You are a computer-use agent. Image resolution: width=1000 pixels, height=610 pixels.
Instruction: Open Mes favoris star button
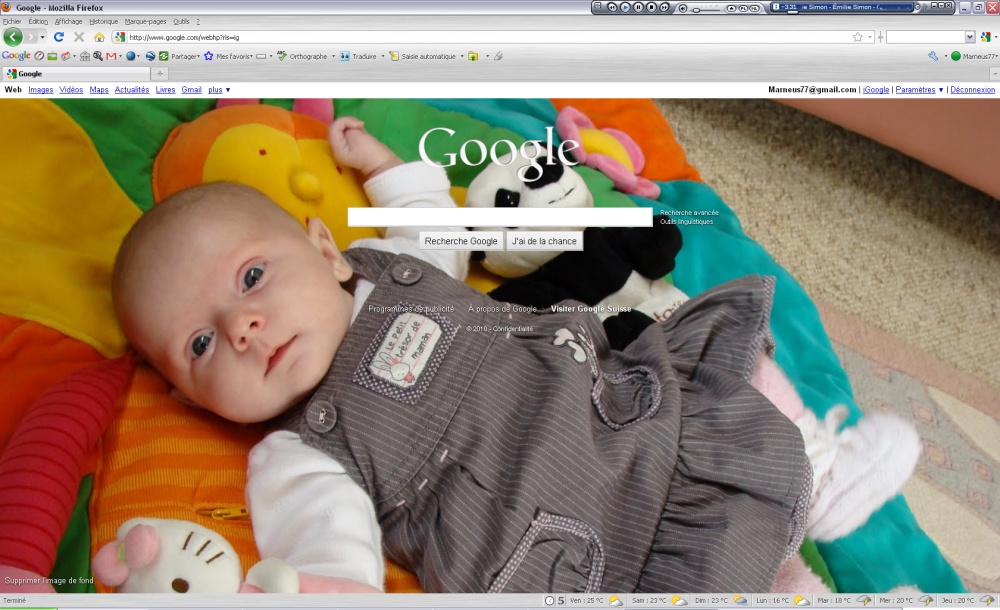(x=228, y=56)
